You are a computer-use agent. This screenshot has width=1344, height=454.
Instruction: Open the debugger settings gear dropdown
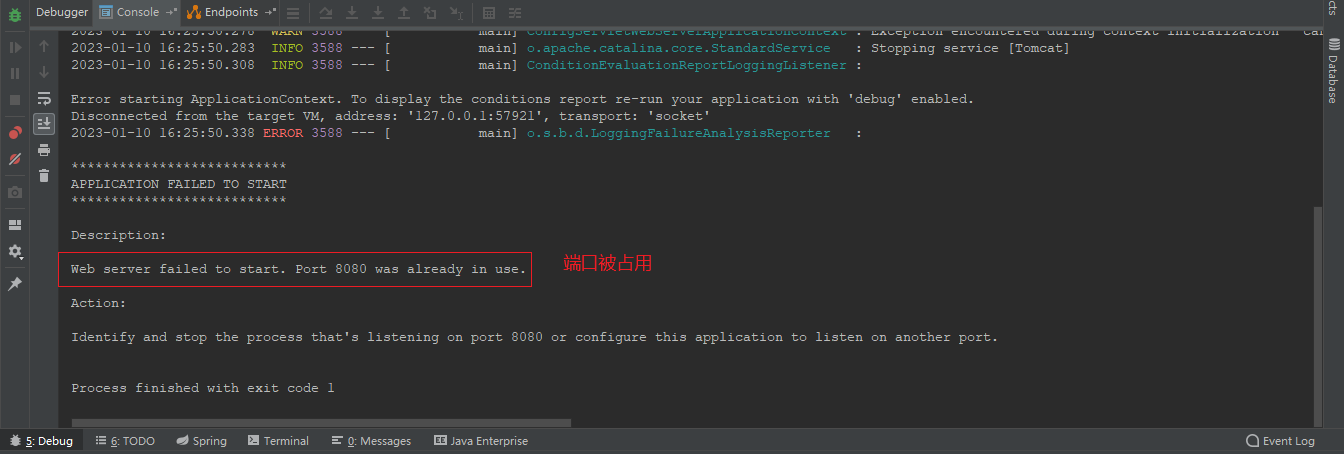(x=15, y=252)
